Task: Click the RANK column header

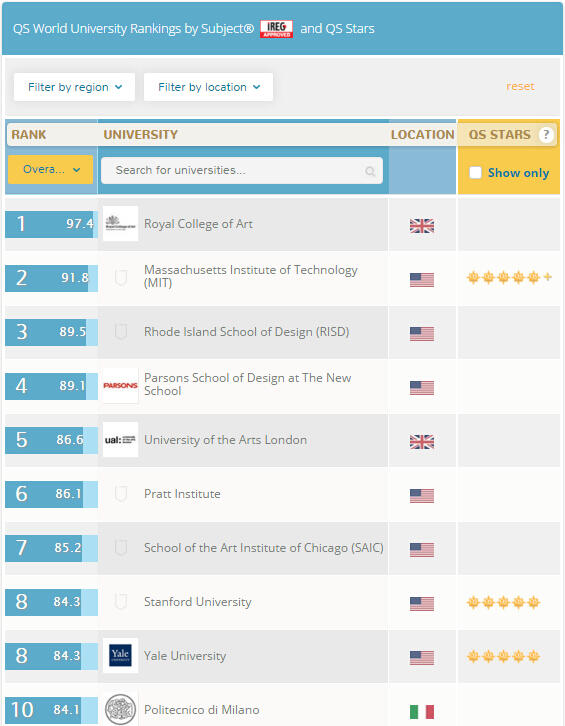Action: click(29, 135)
